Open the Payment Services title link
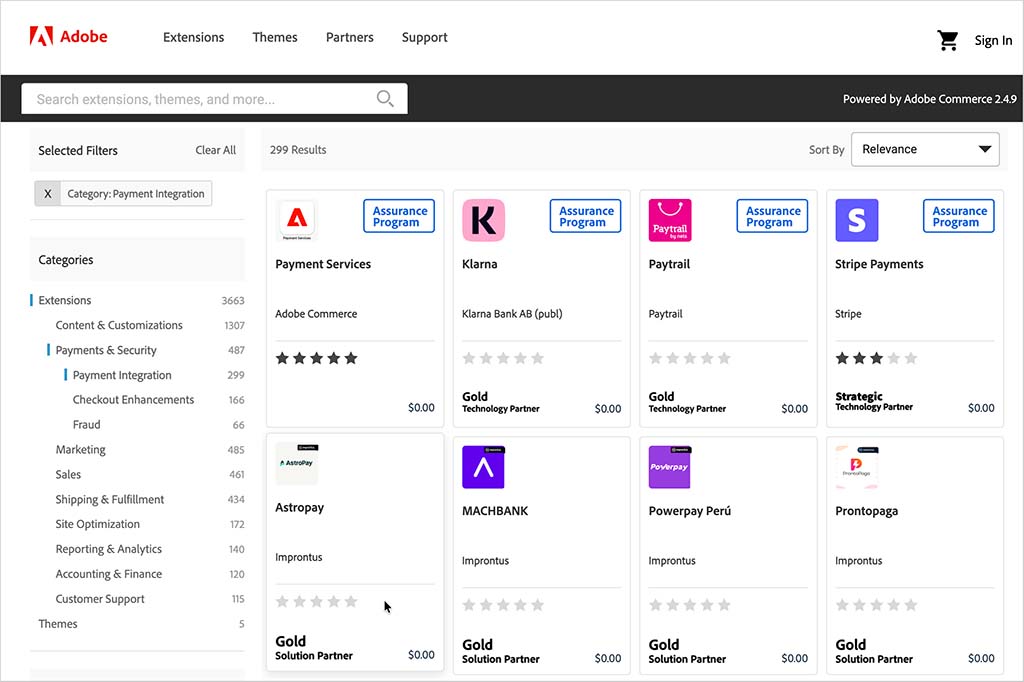The height and width of the screenshot is (682, 1024). [323, 264]
